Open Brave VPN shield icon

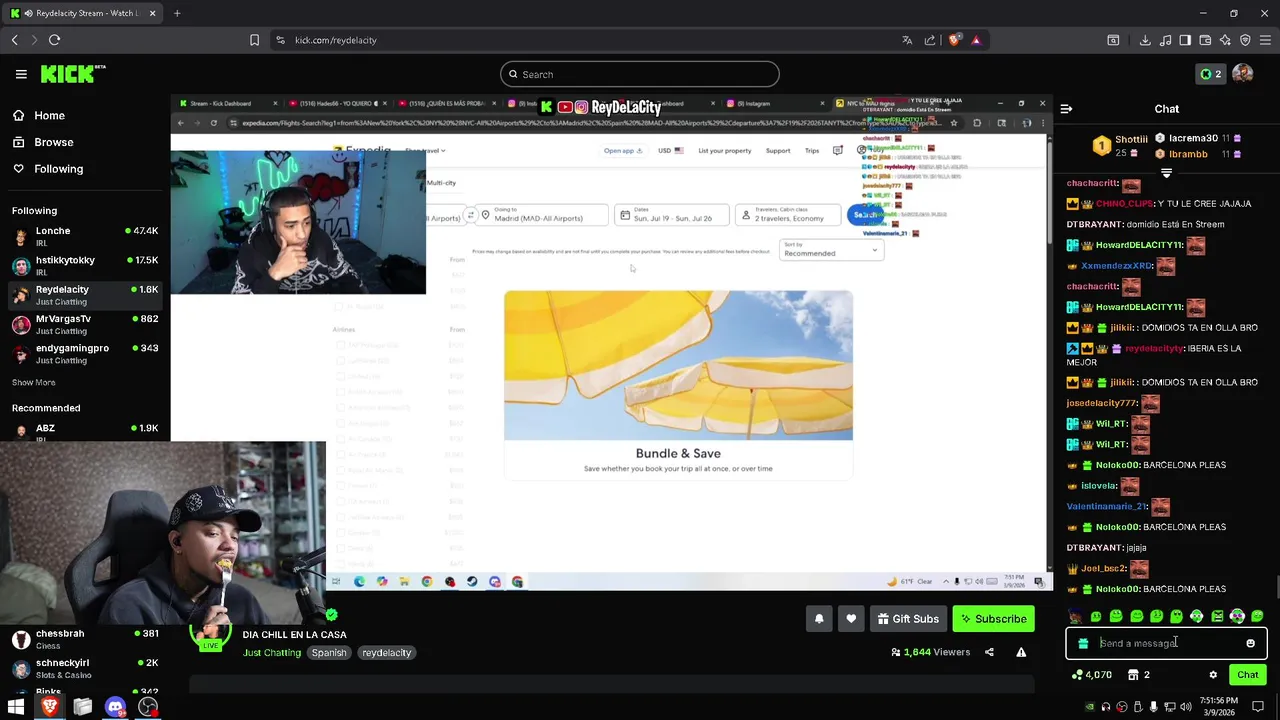point(1245,40)
